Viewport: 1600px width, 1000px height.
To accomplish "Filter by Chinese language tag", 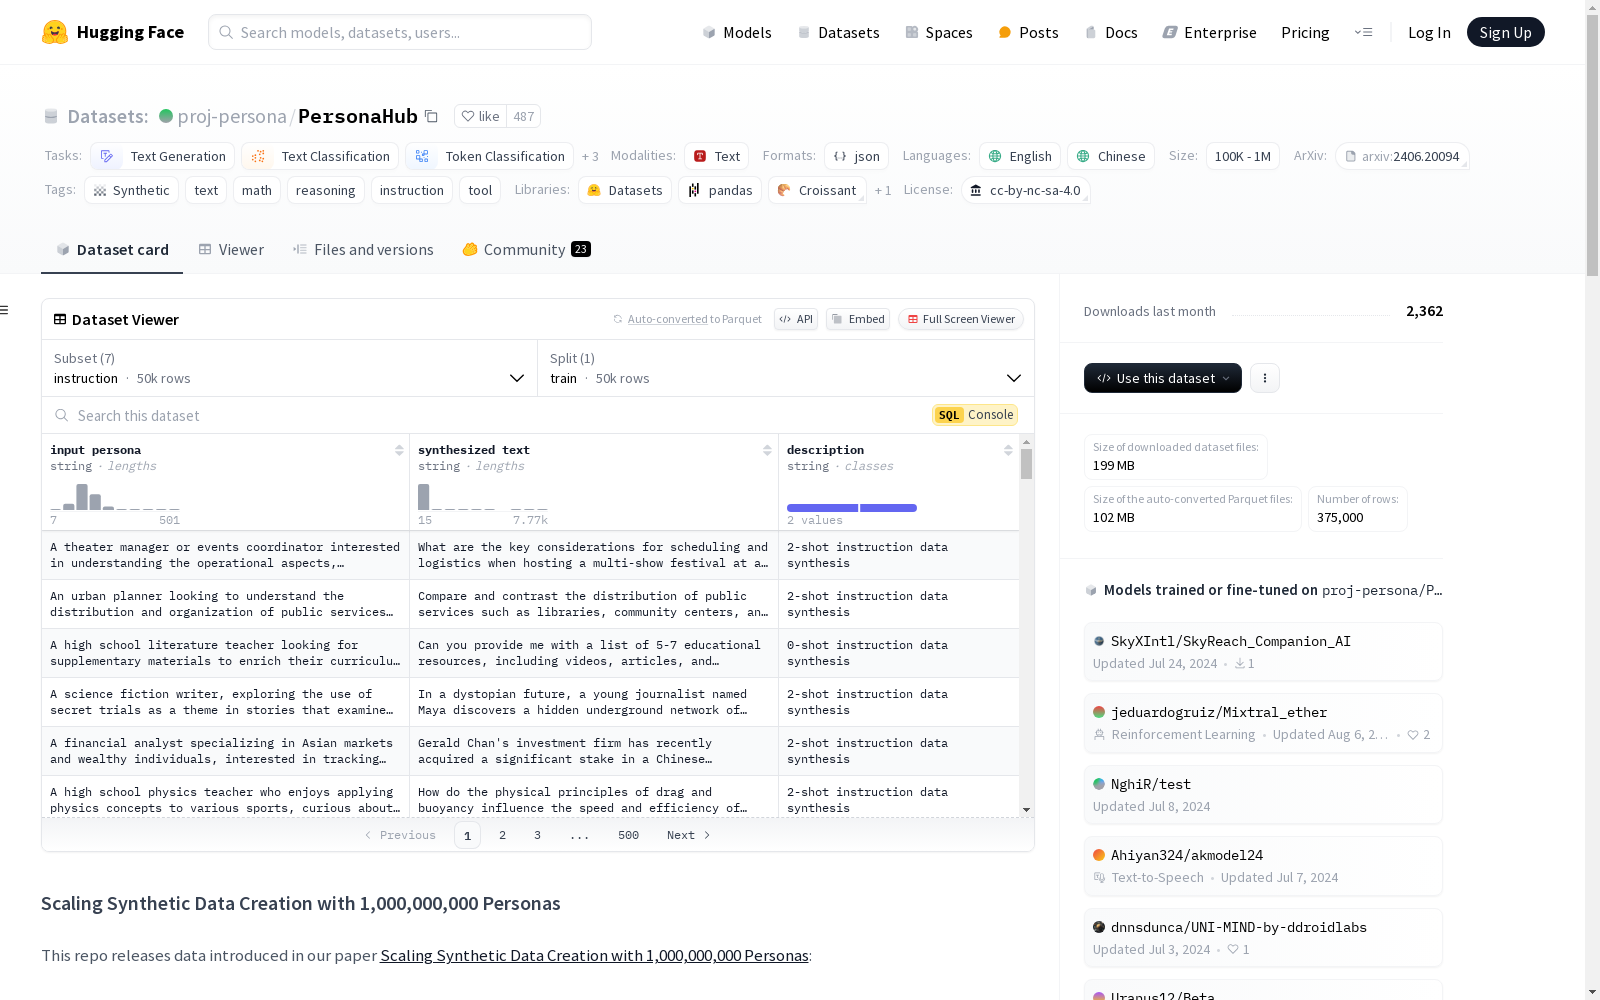I will 1111,156.
